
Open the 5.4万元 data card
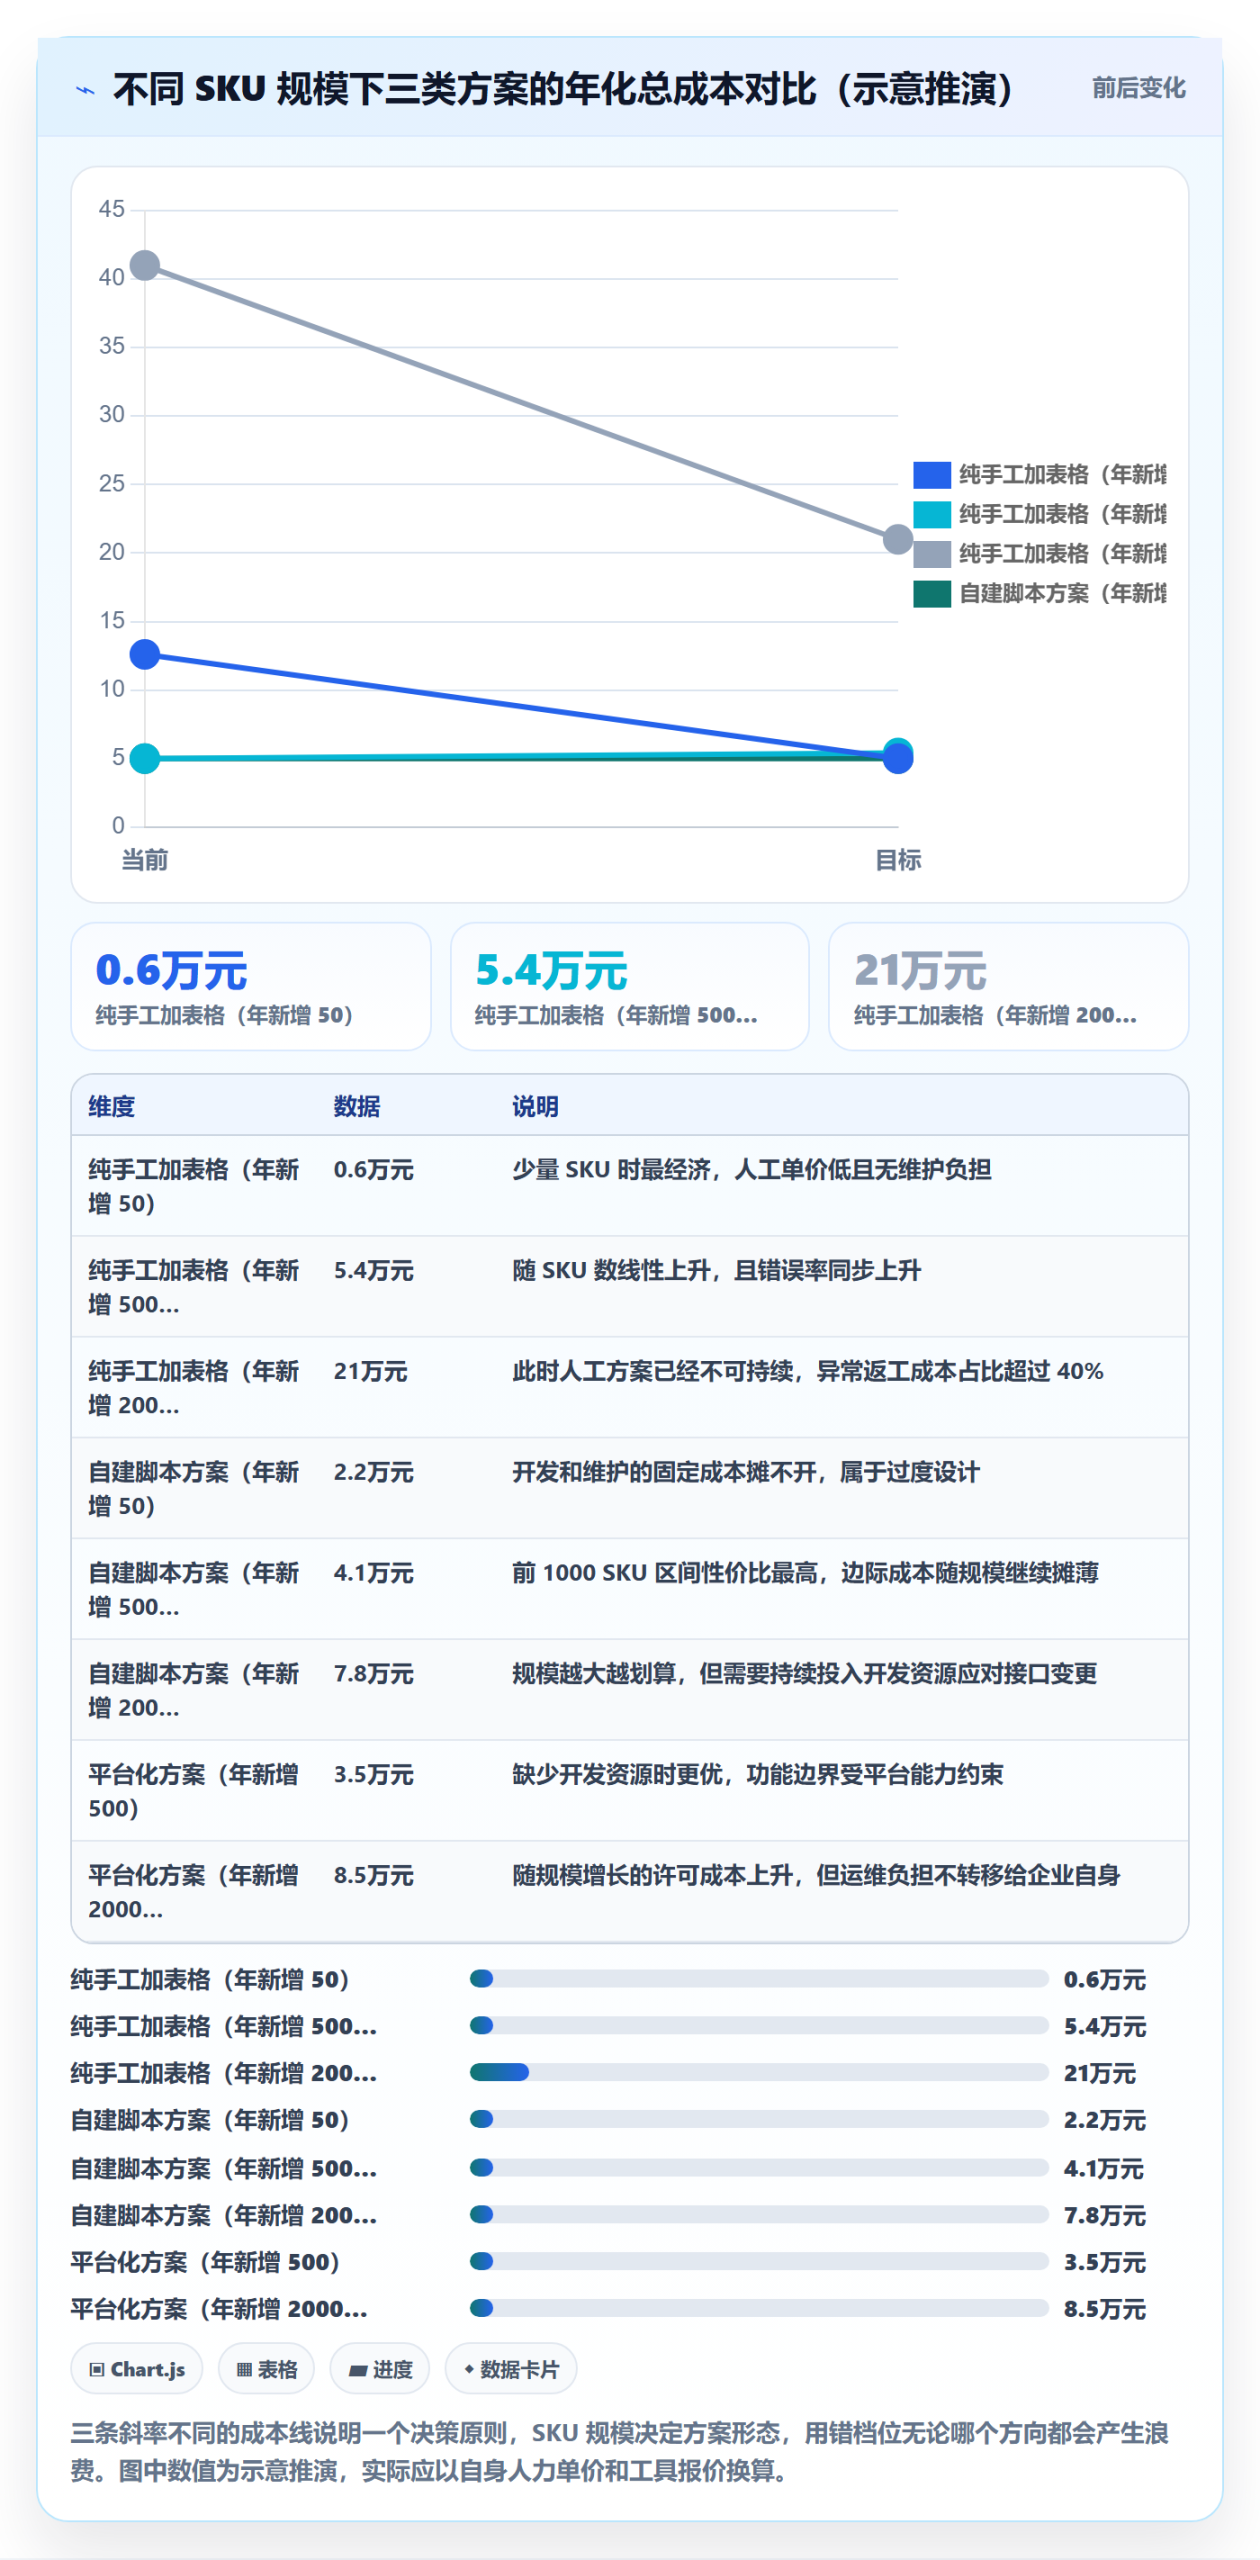(630, 986)
